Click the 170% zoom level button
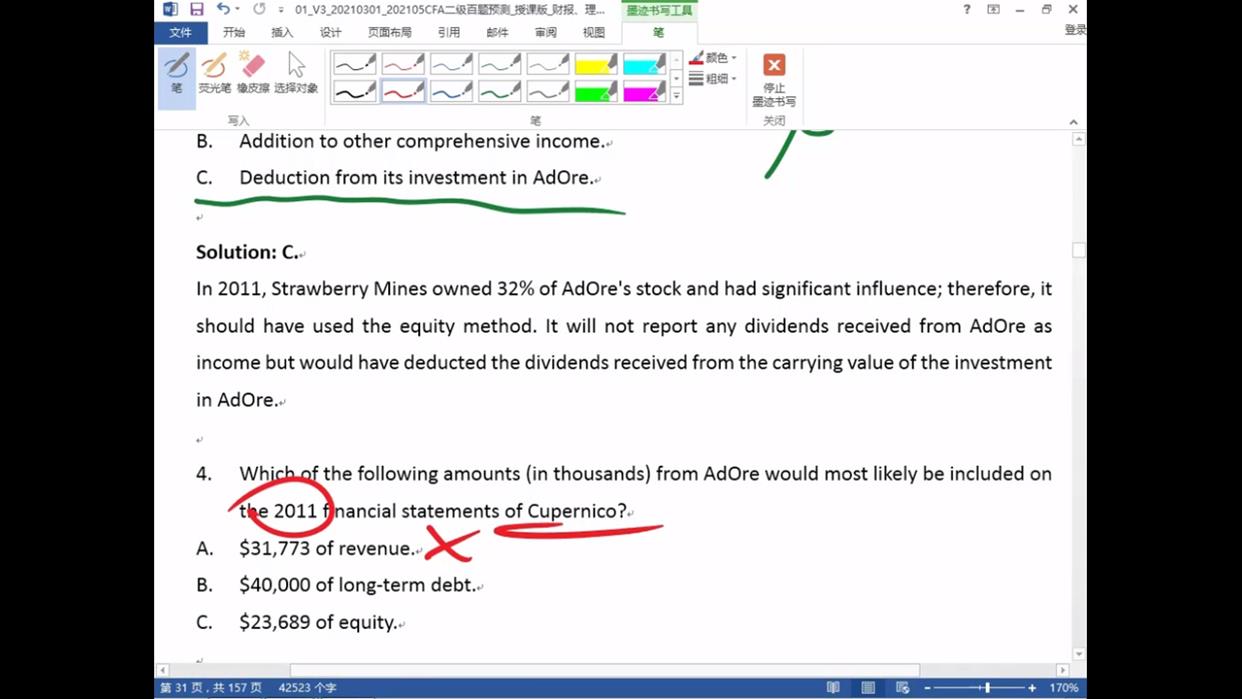Viewport: 1242px width, 699px height. click(x=1064, y=688)
